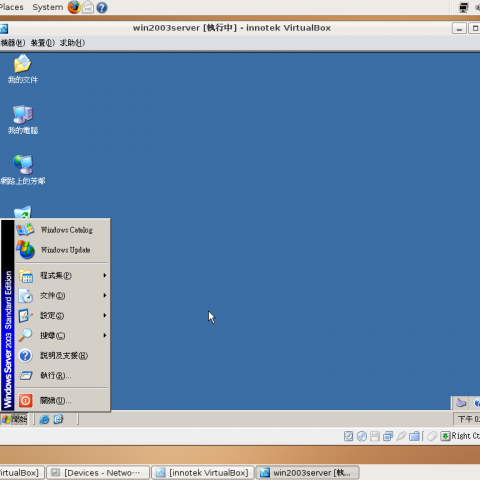The width and height of the screenshot is (480, 480).
Task: Expand the 程式集(P) submenu arrow
Action: [105, 275]
